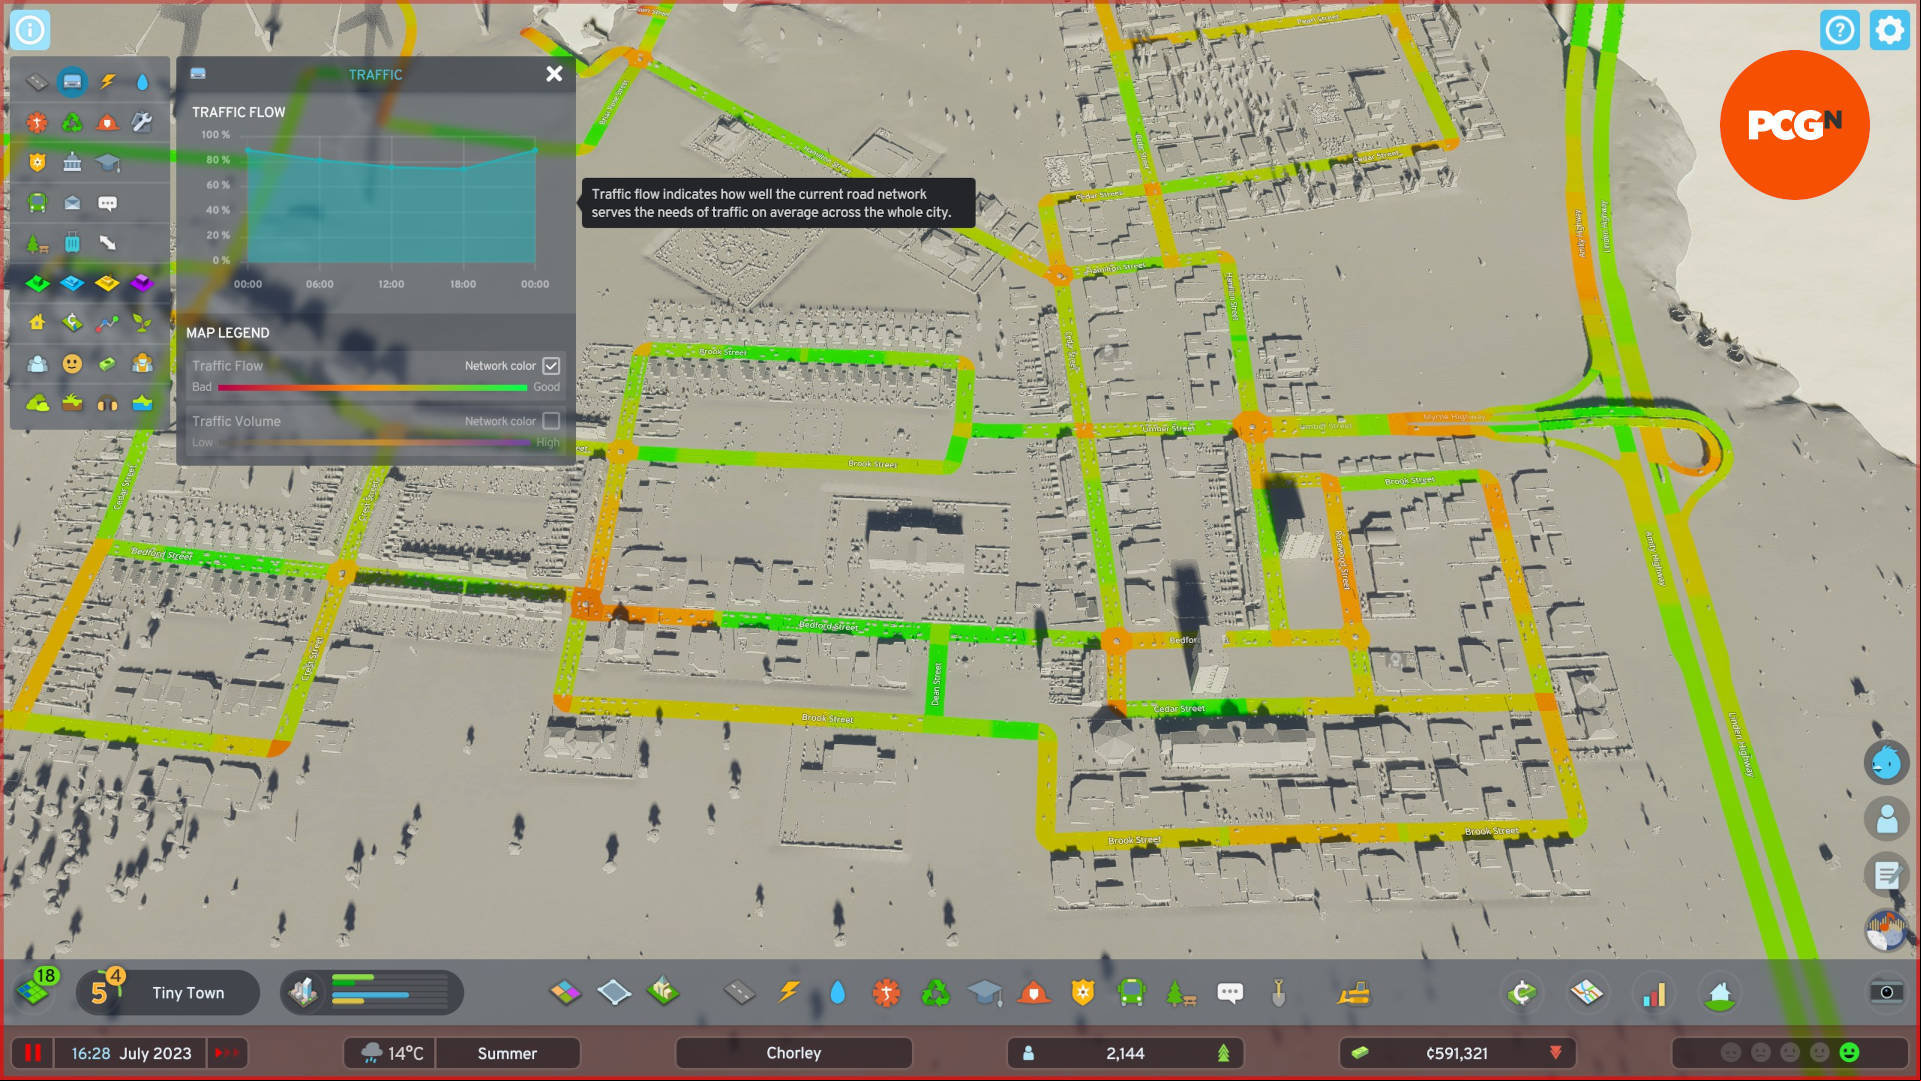The image size is (1921, 1081).
Task: Open the yellow house level info view
Action: 37,322
